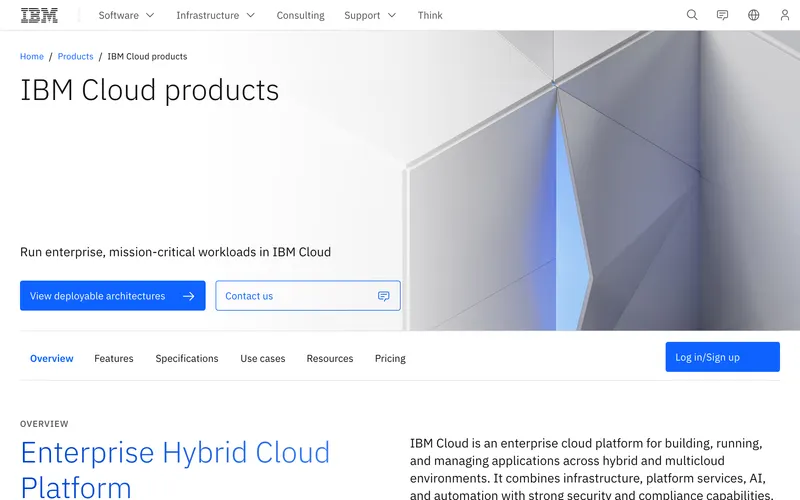Click the IBM Cloud products page title
This screenshot has width=800, height=500.
coord(149,90)
